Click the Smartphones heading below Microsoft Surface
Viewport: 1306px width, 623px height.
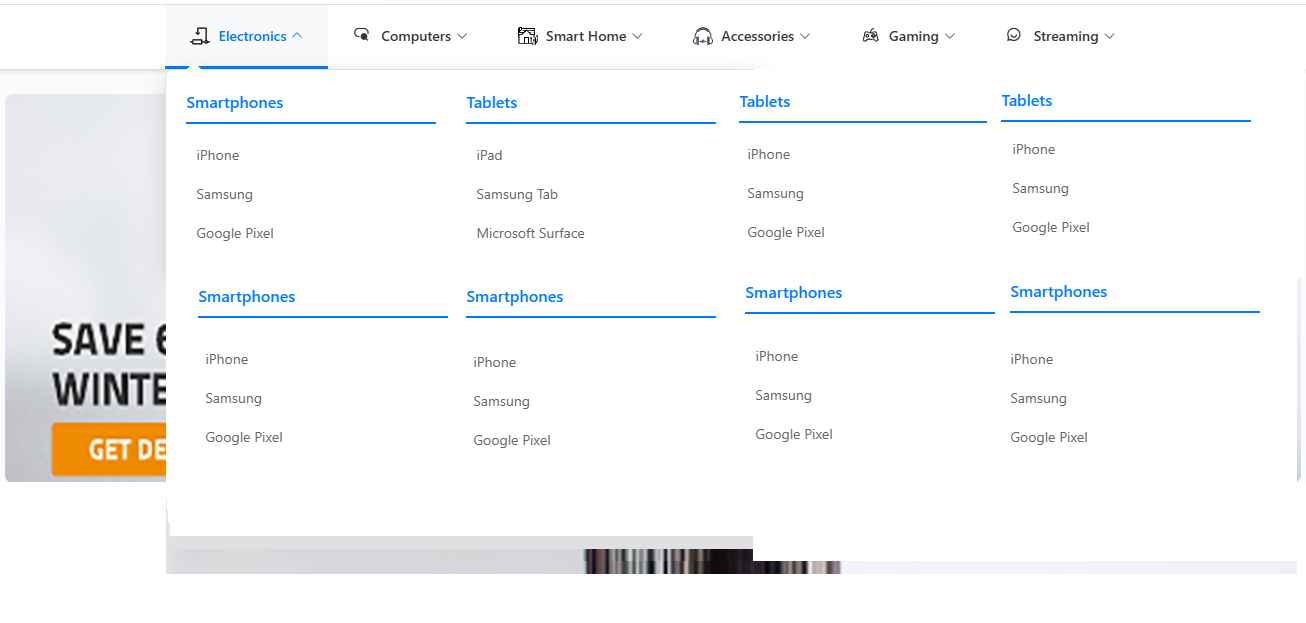(515, 297)
